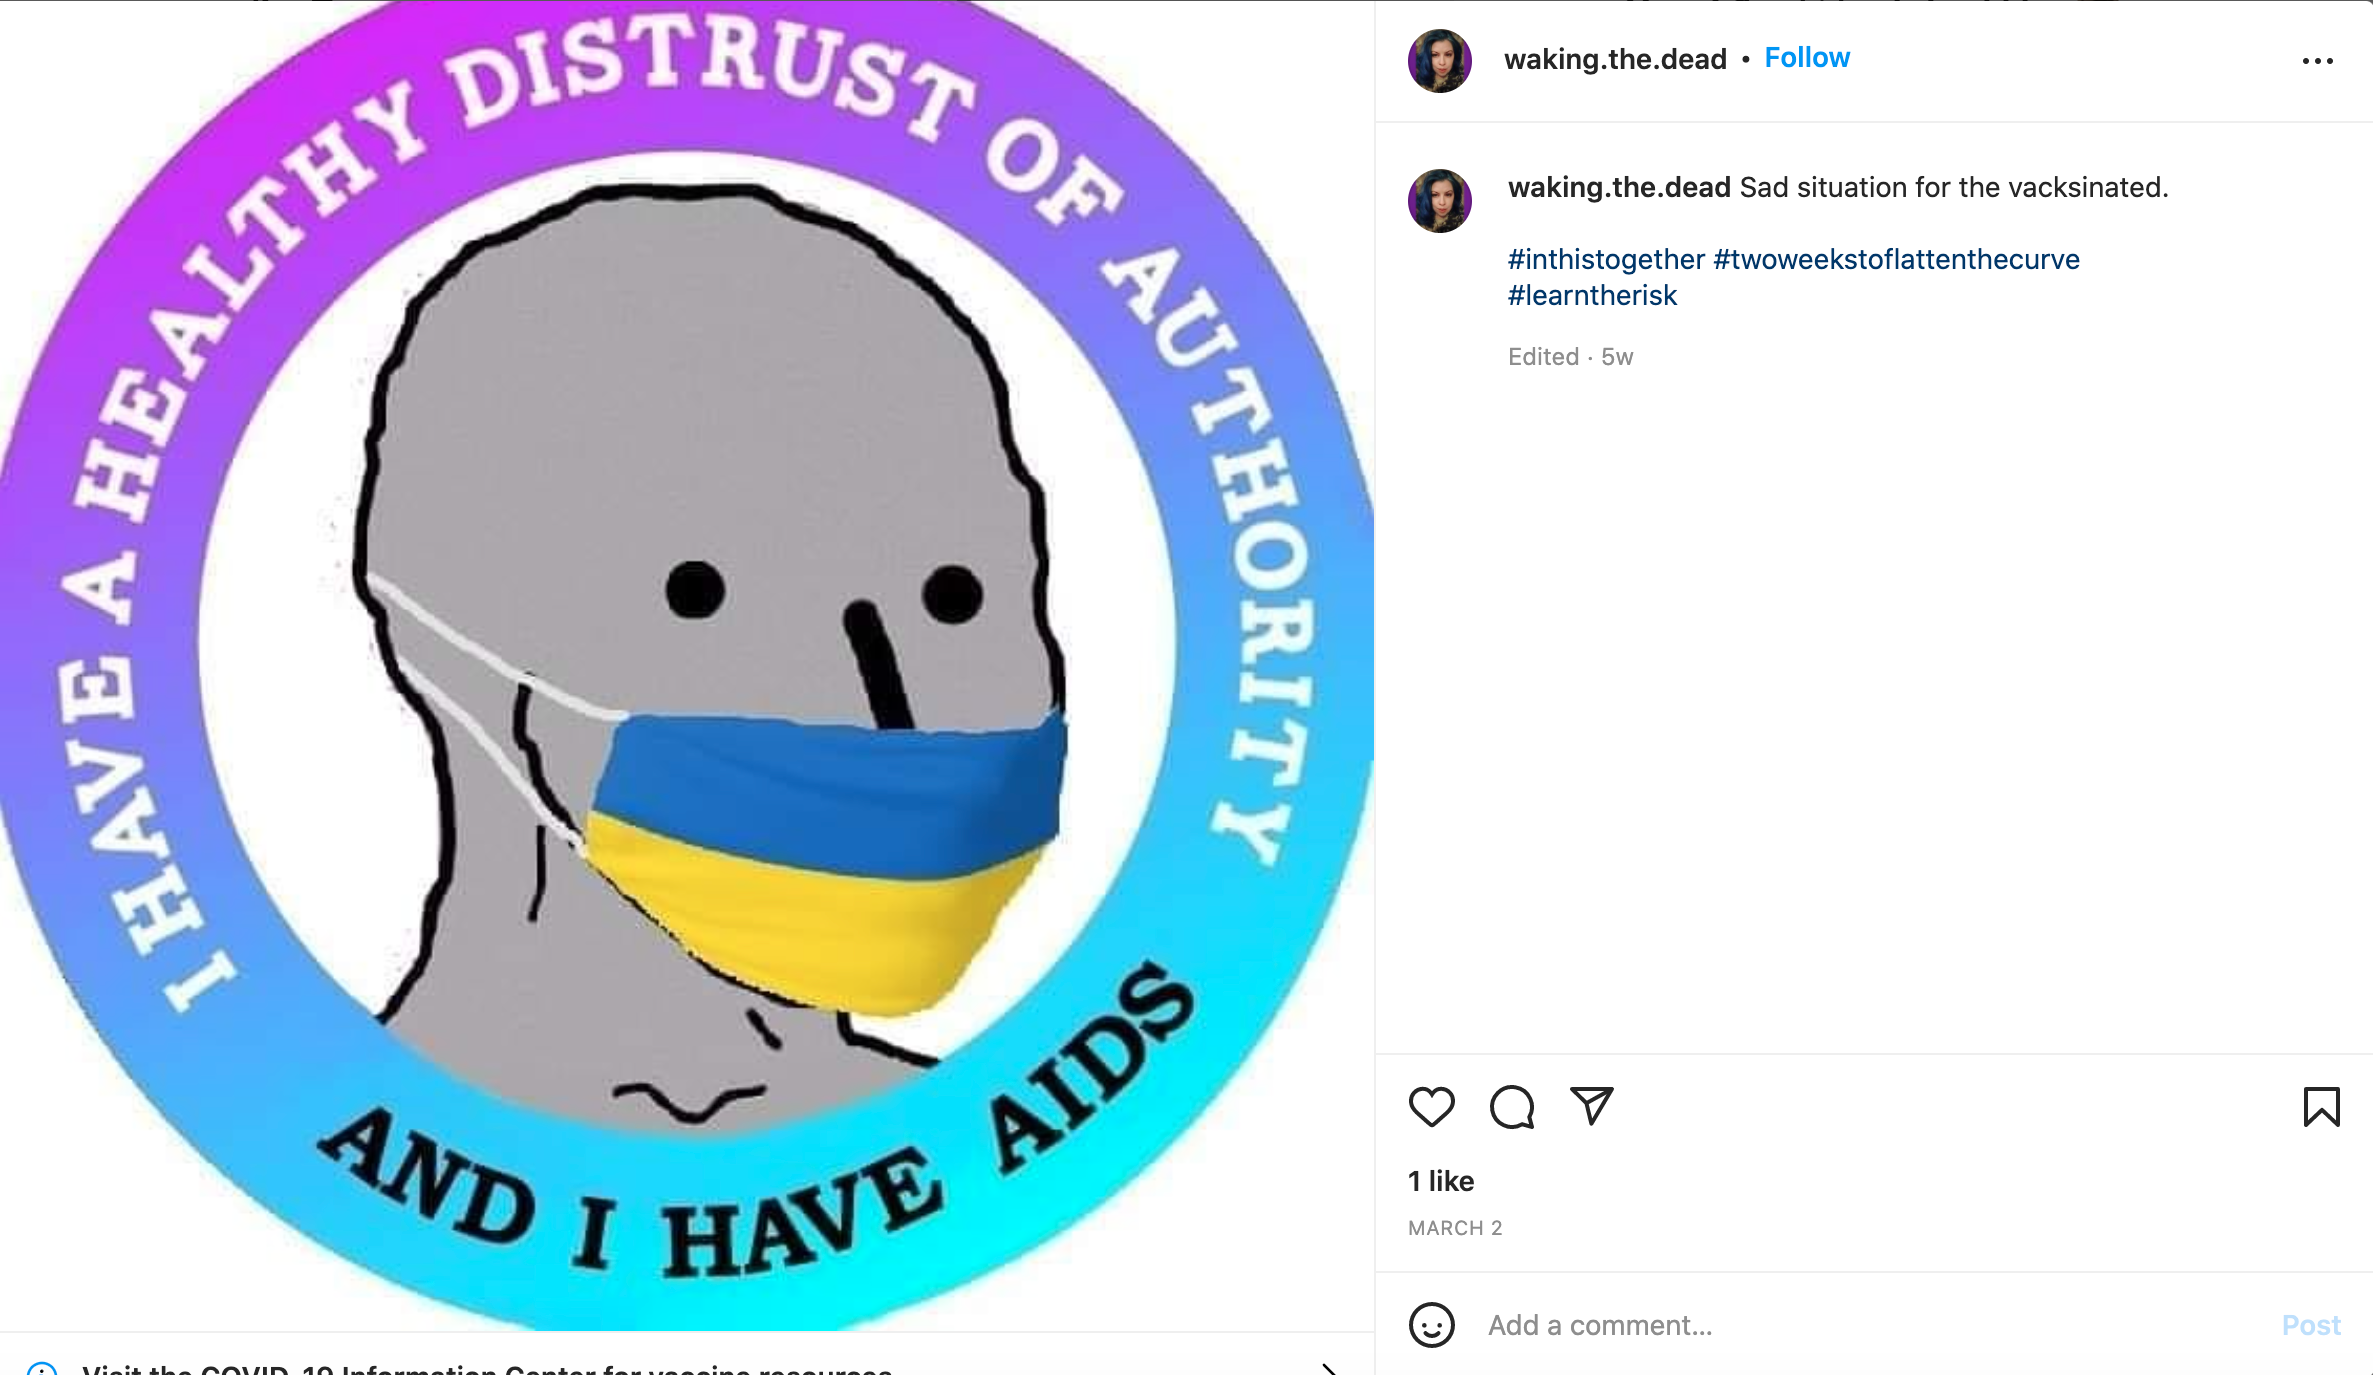
Task: View who liked via 1 like
Action: pyautogui.click(x=1441, y=1181)
